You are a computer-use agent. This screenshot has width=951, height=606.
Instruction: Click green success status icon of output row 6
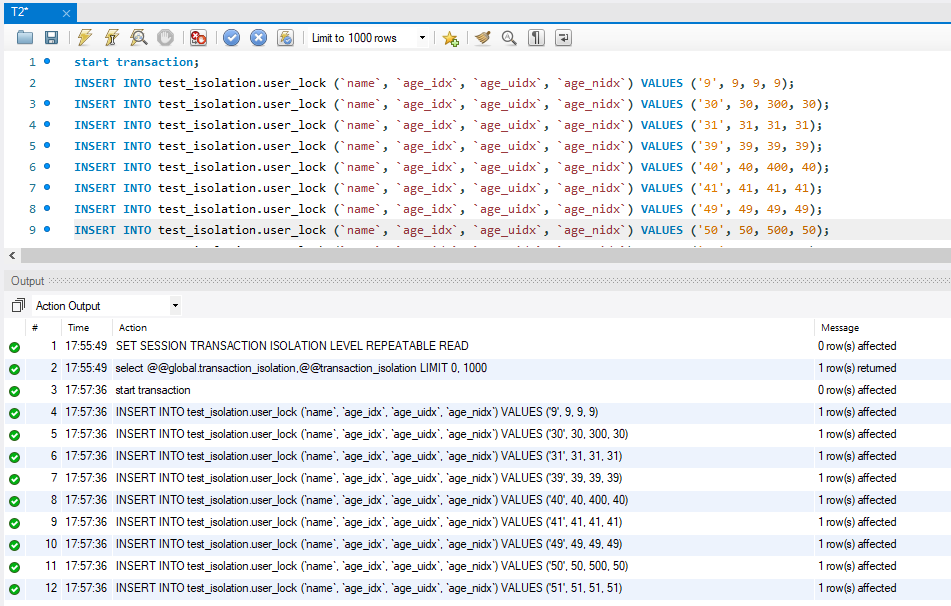tap(15, 457)
